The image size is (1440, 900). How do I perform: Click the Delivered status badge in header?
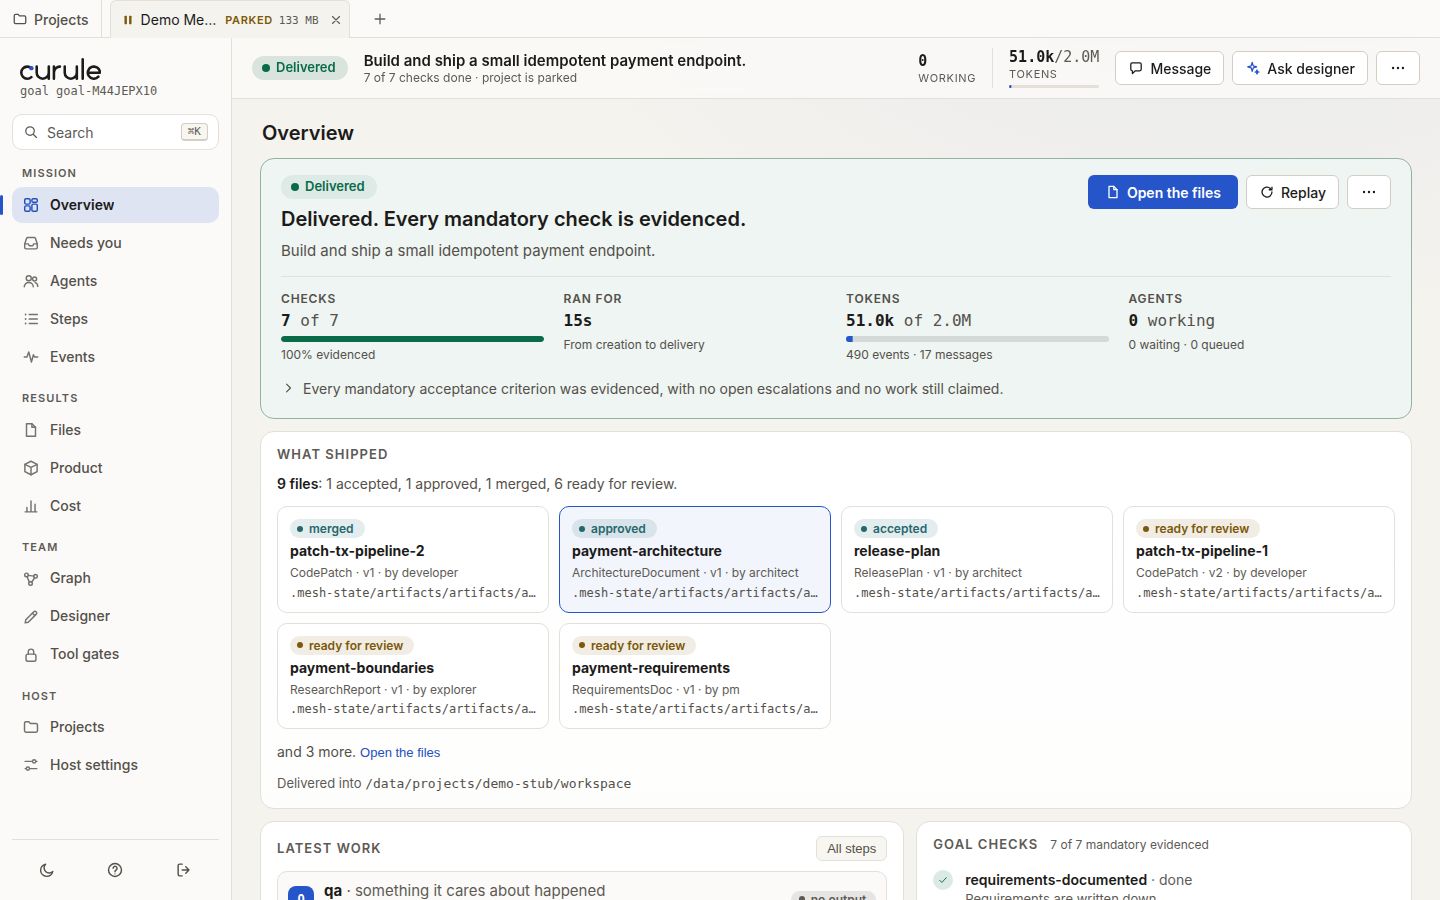pyautogui.click(x=300, y=68)
